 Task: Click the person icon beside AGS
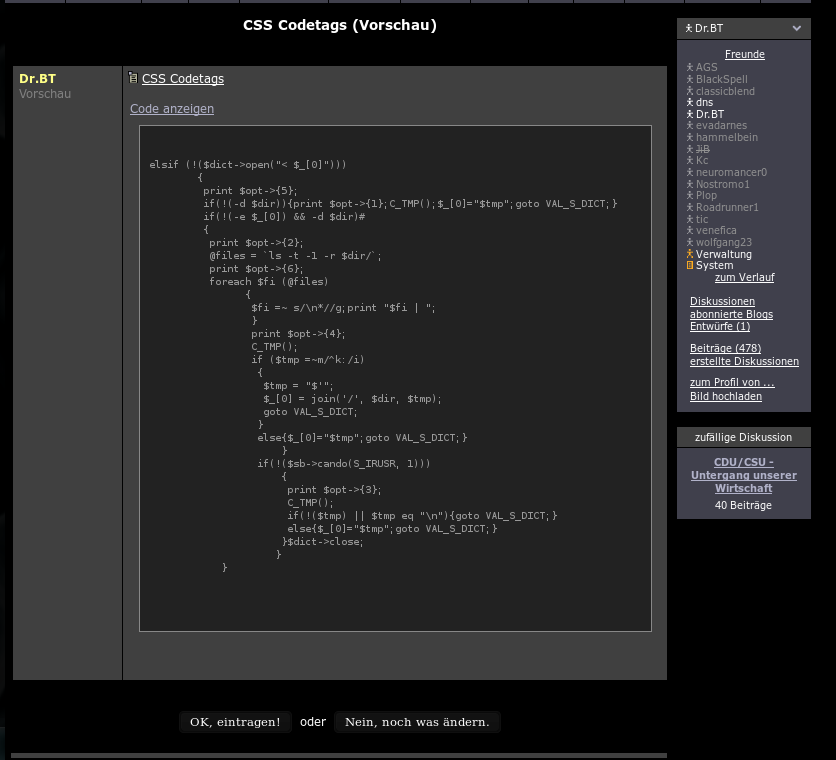coord(688,66)
